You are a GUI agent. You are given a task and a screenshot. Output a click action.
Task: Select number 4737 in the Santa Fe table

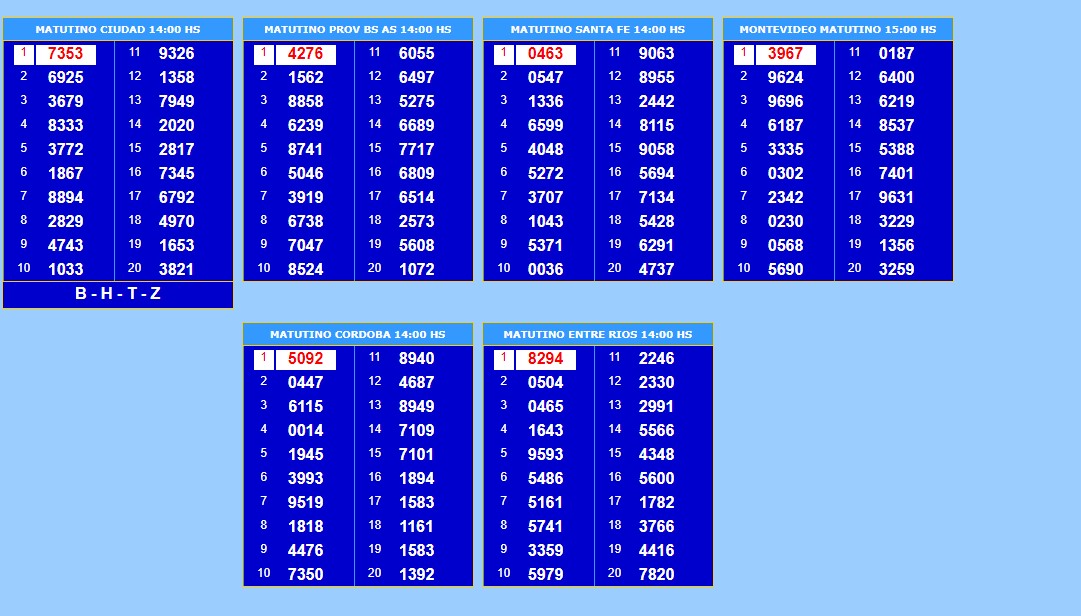[x=656, y=269]
